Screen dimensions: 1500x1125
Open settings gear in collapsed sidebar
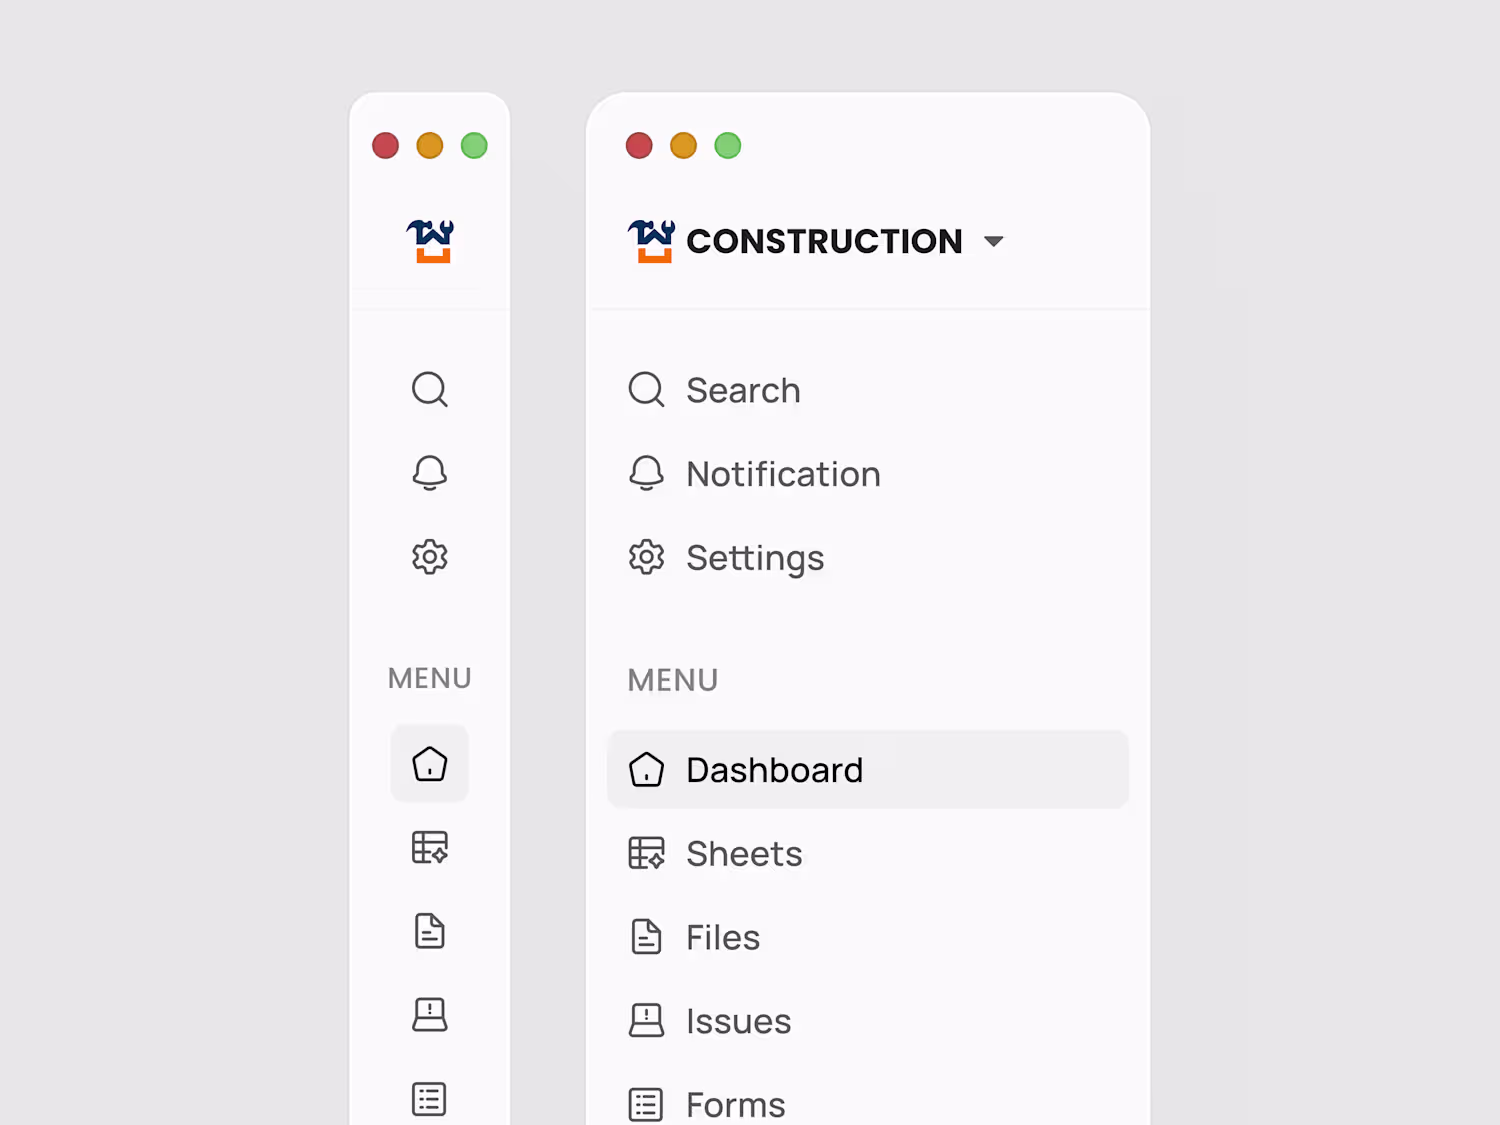(x=429, y=557)
